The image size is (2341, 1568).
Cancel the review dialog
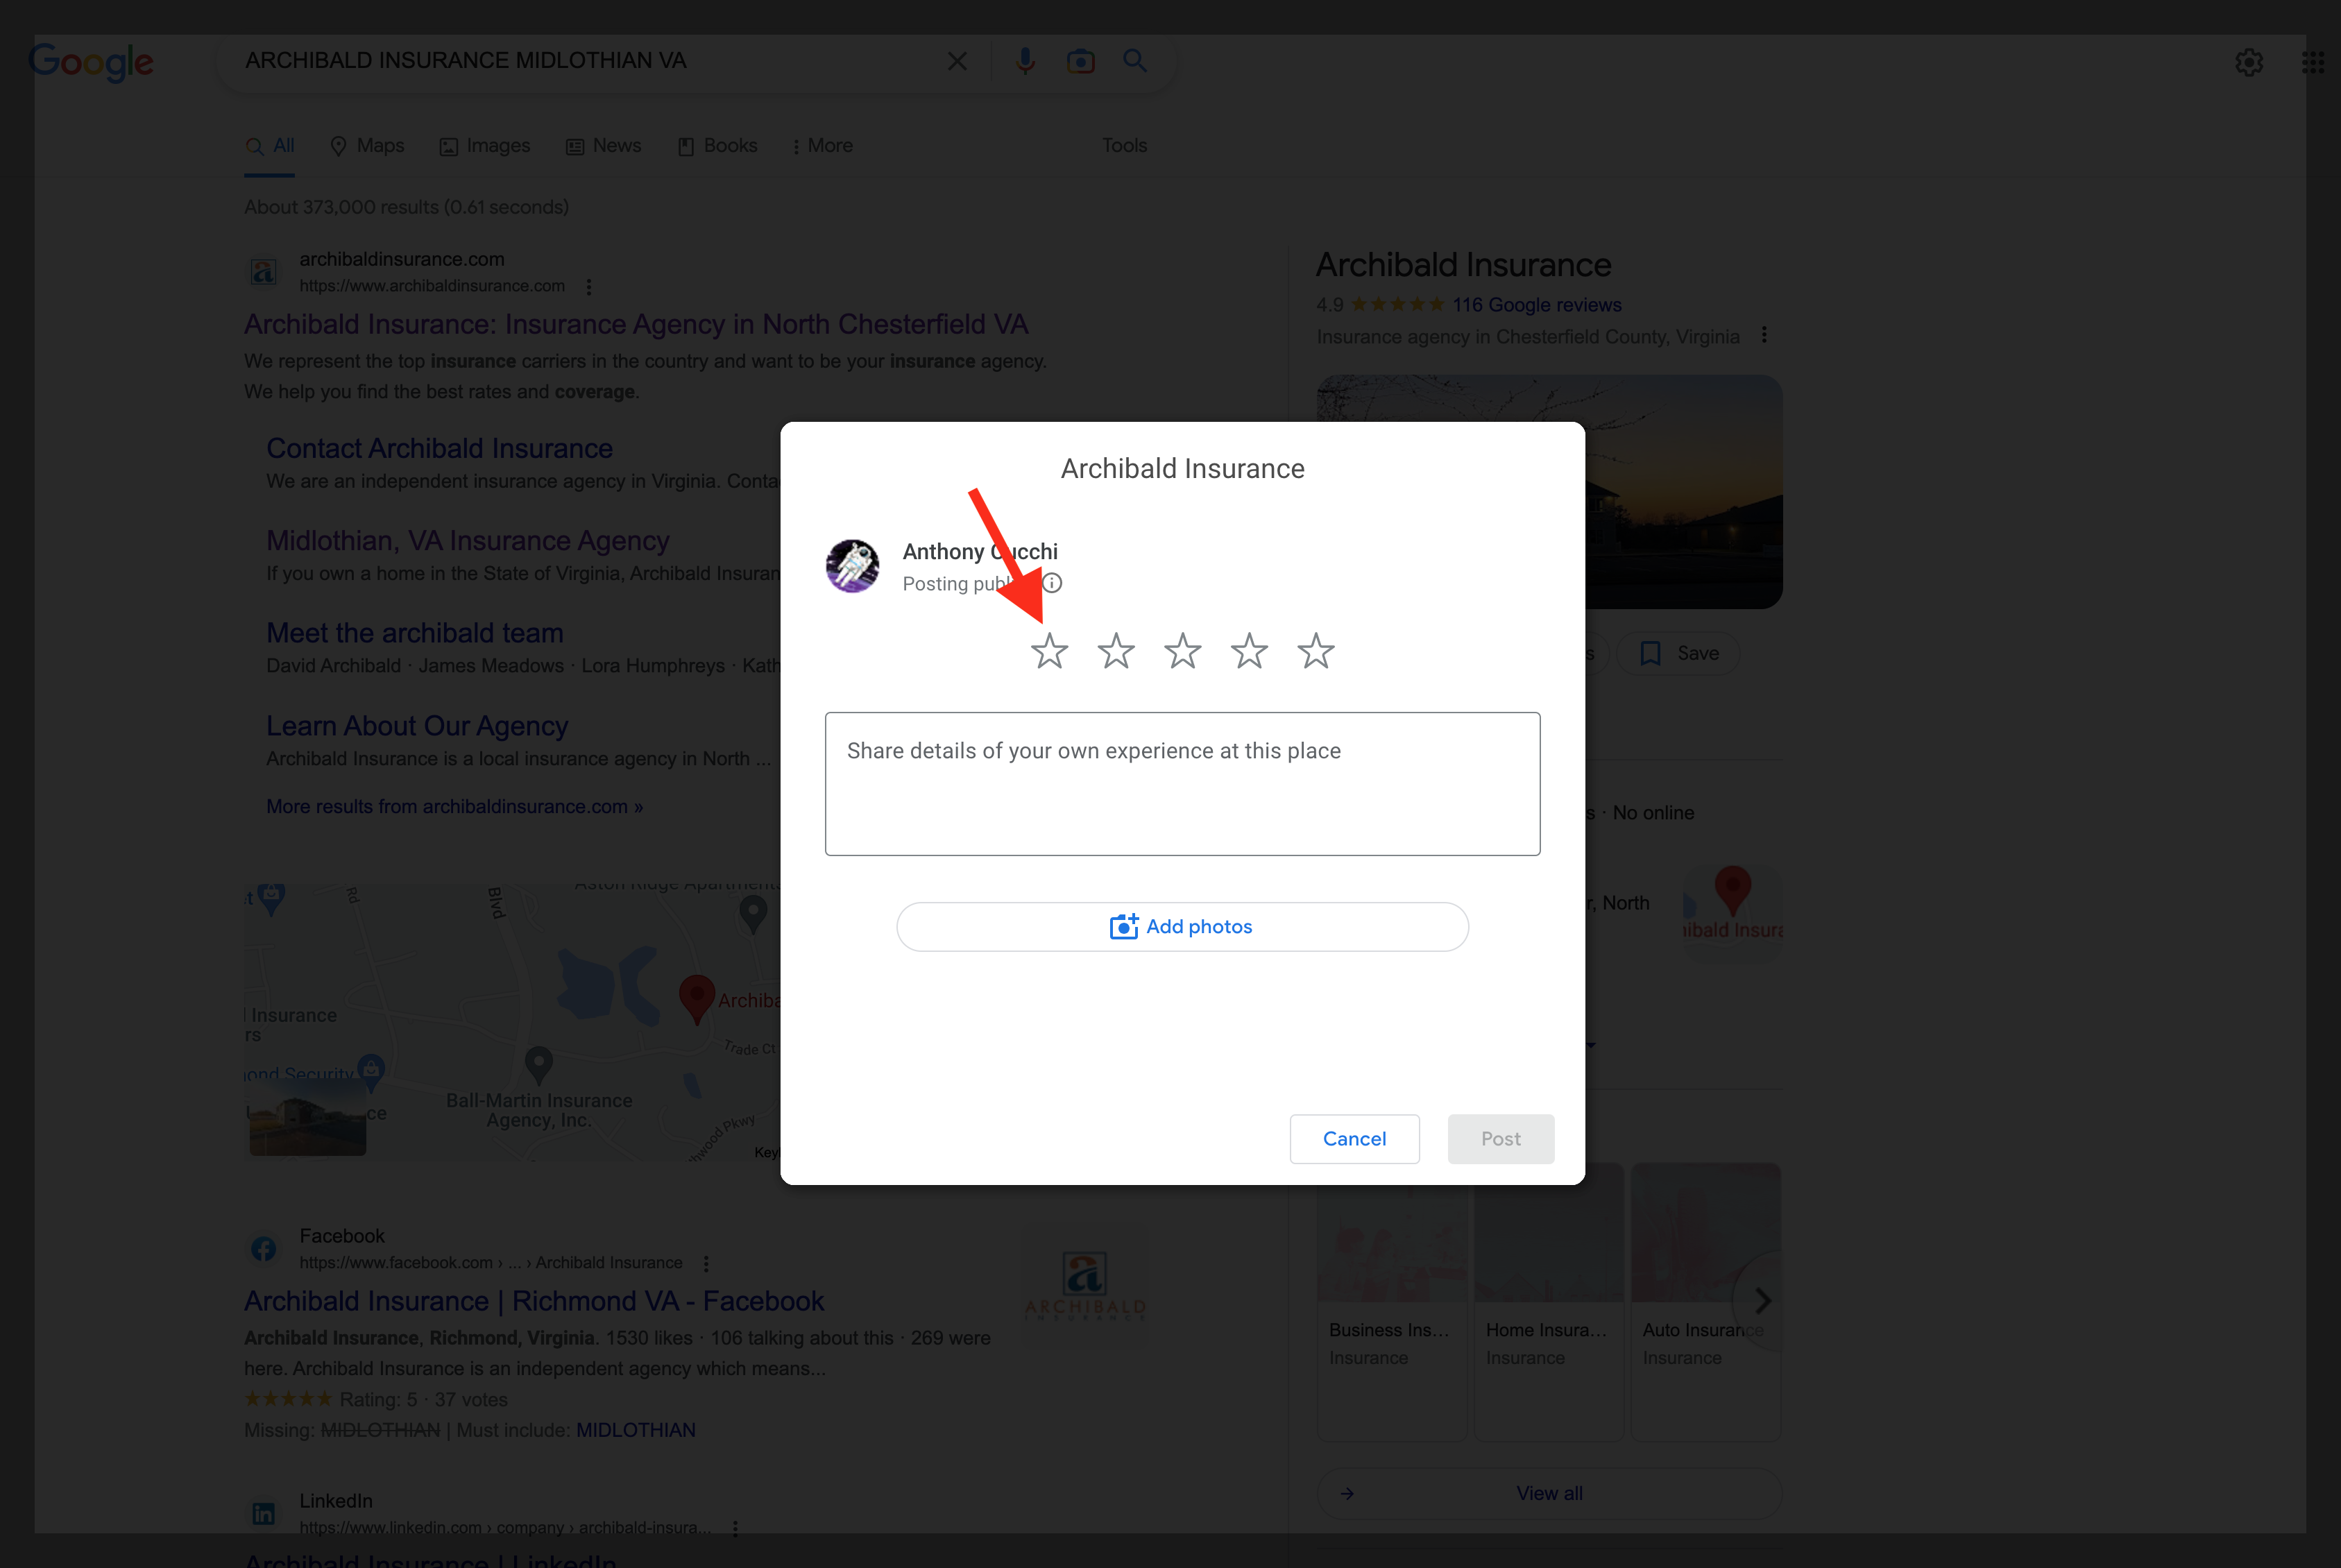pos(1354,1139)
